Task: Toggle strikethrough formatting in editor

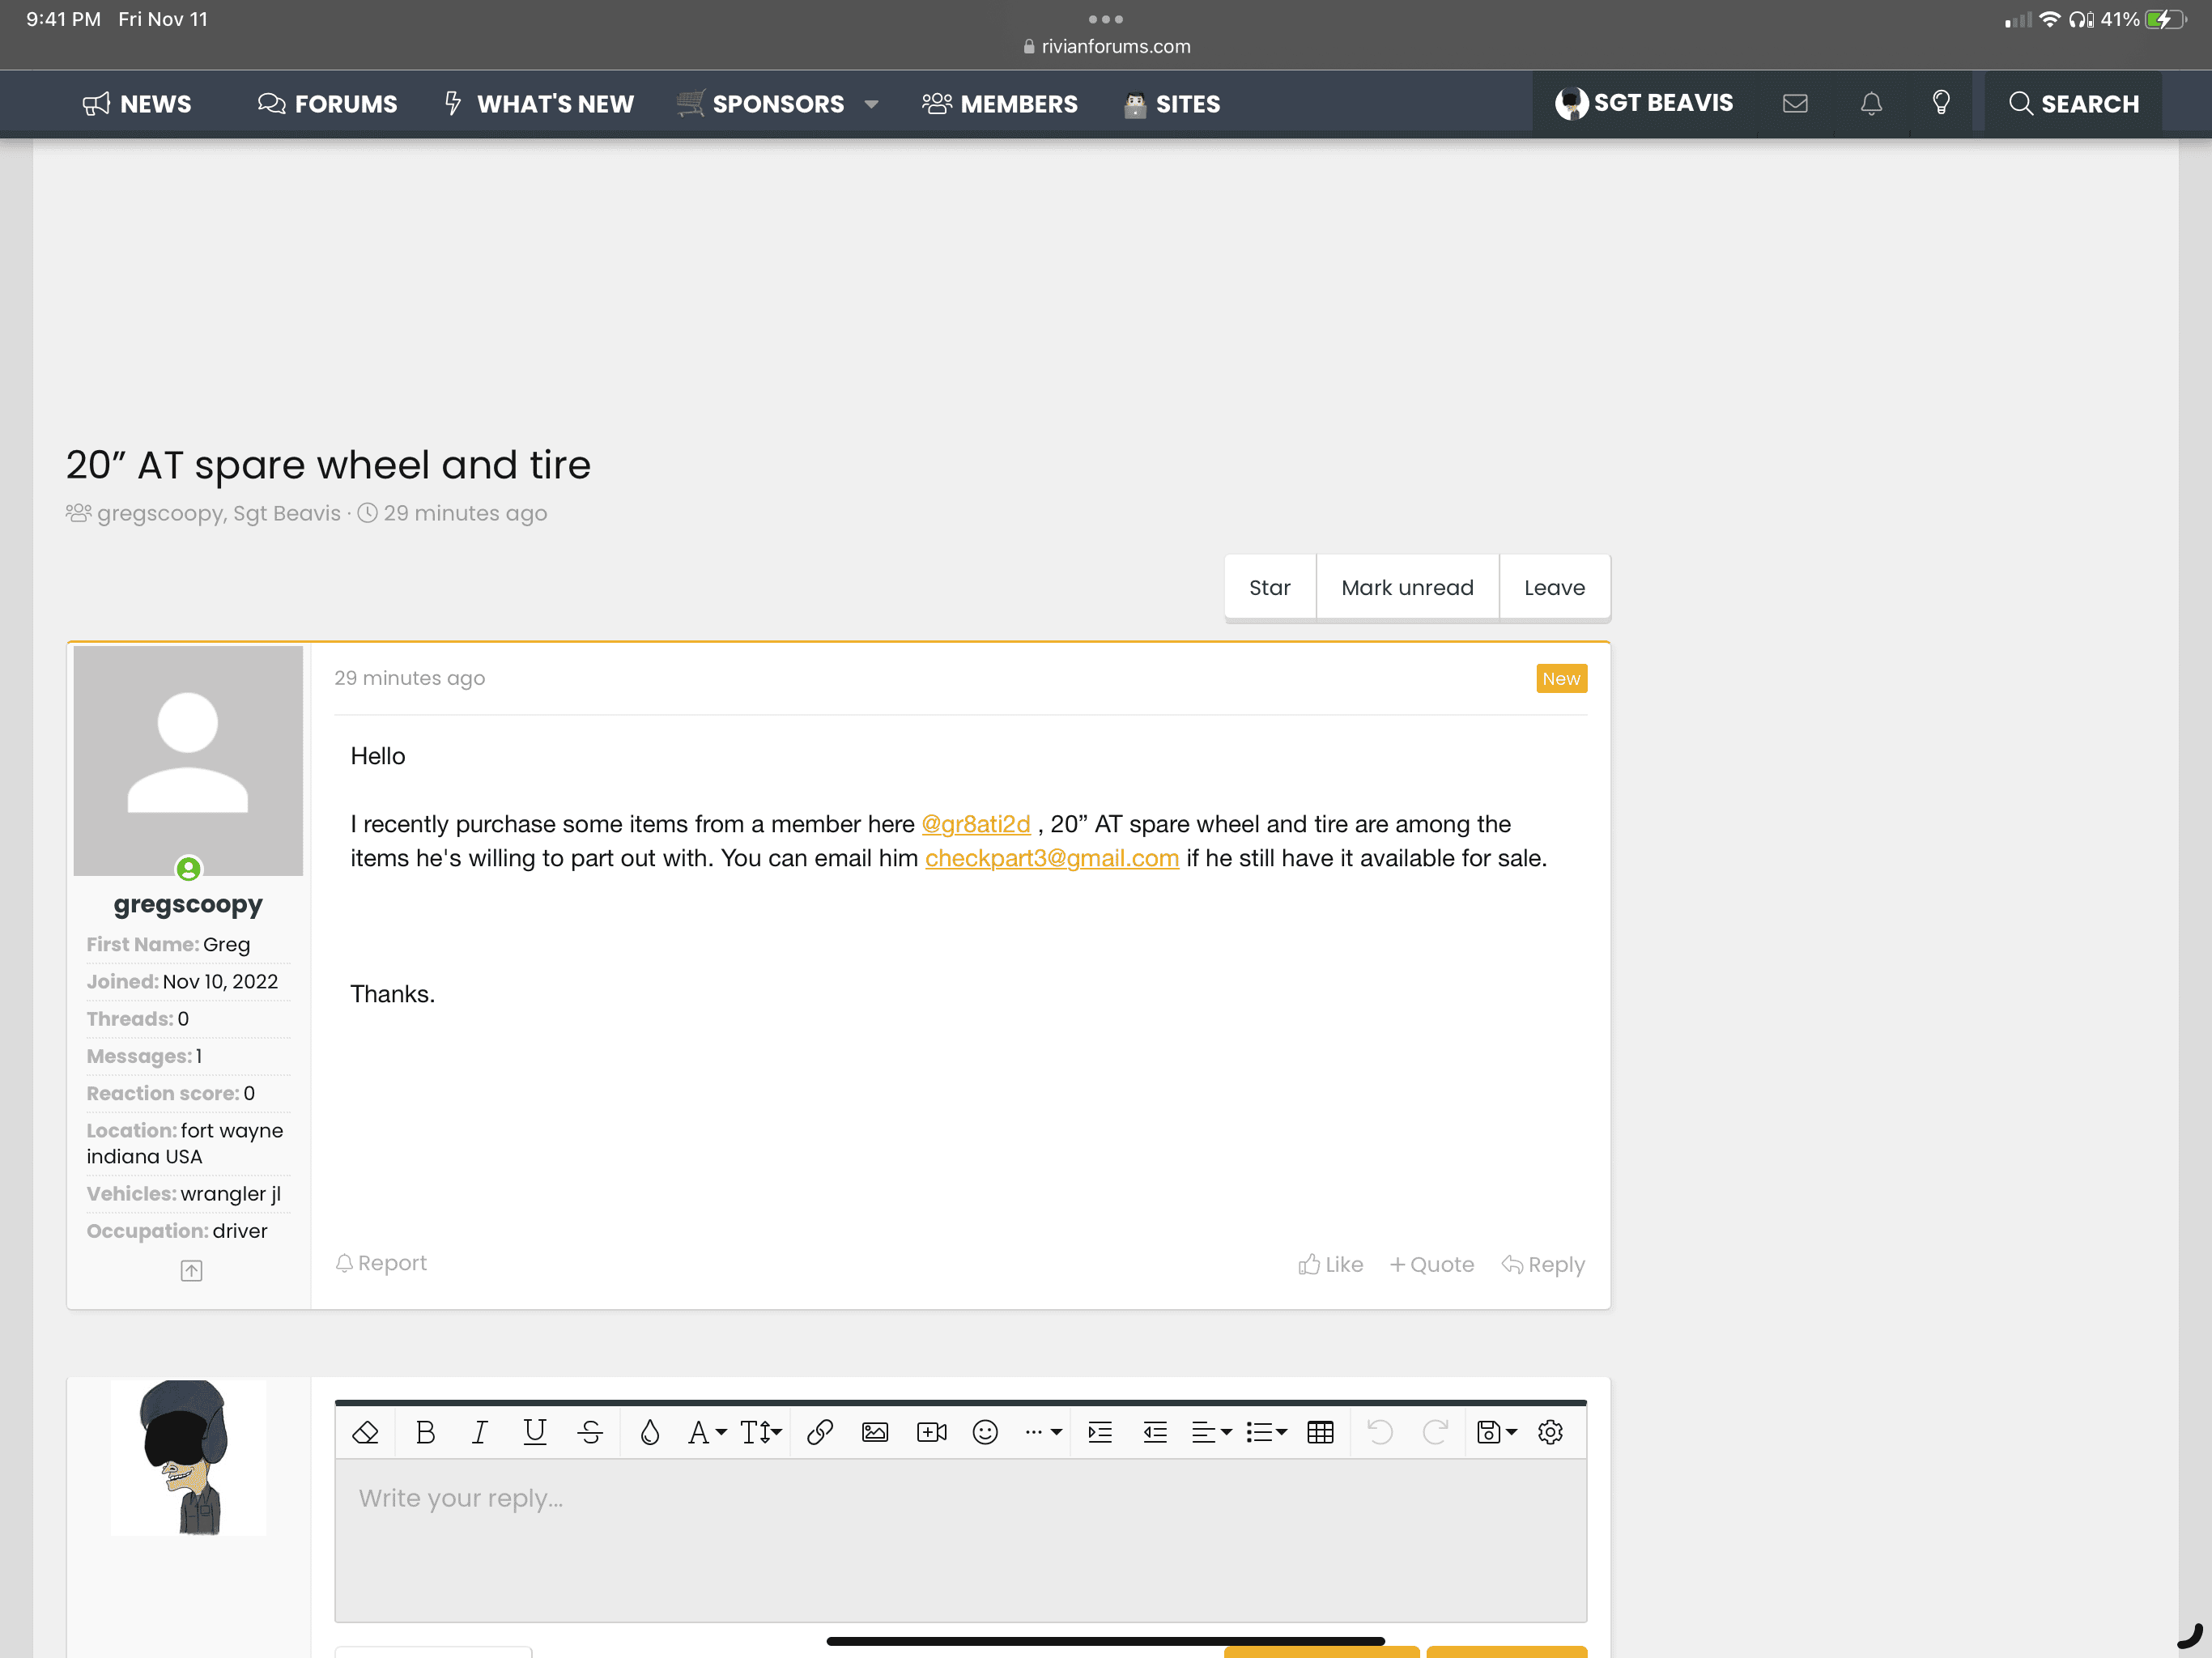Action: 590,1432
